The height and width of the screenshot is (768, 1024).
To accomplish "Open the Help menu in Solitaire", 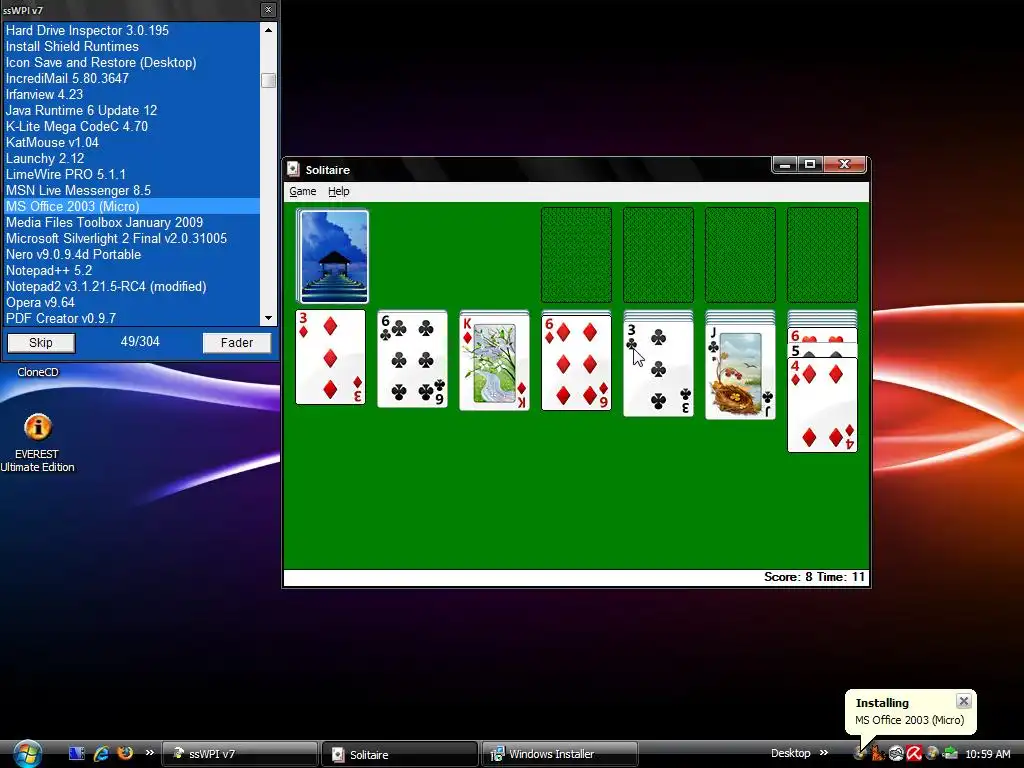I will 338,191.
